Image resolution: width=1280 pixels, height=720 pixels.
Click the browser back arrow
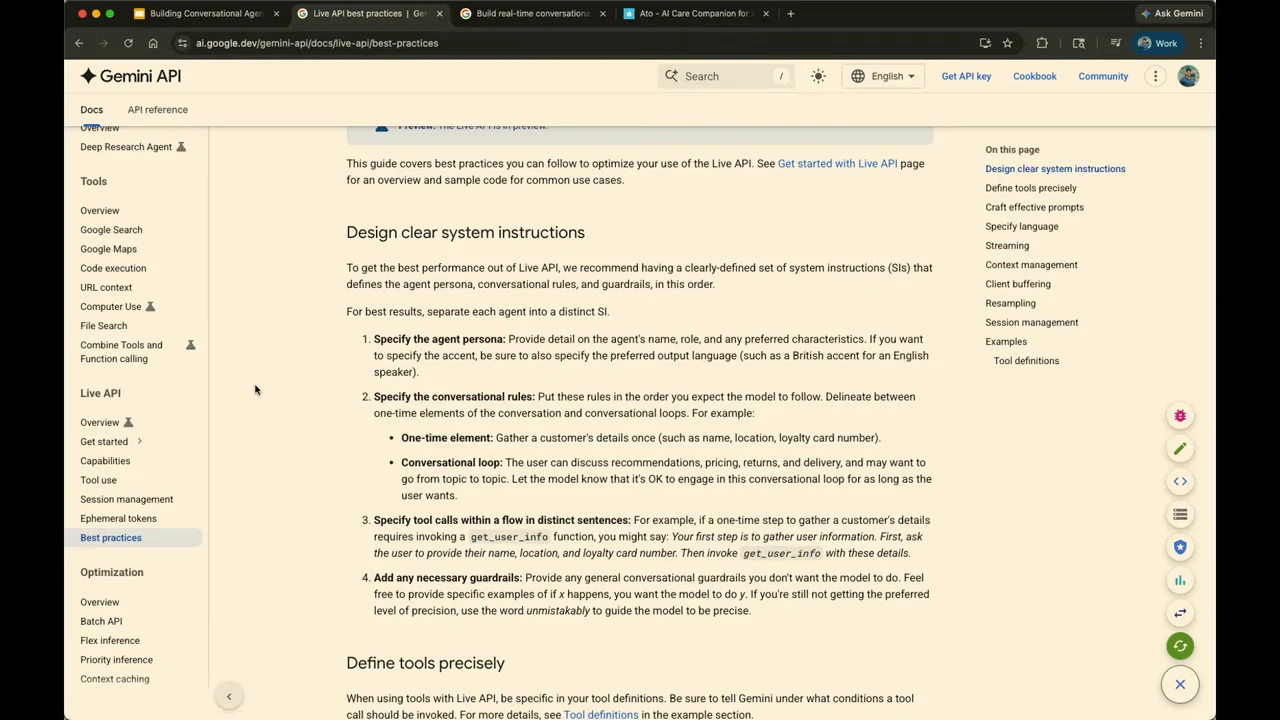coord(79,43)
